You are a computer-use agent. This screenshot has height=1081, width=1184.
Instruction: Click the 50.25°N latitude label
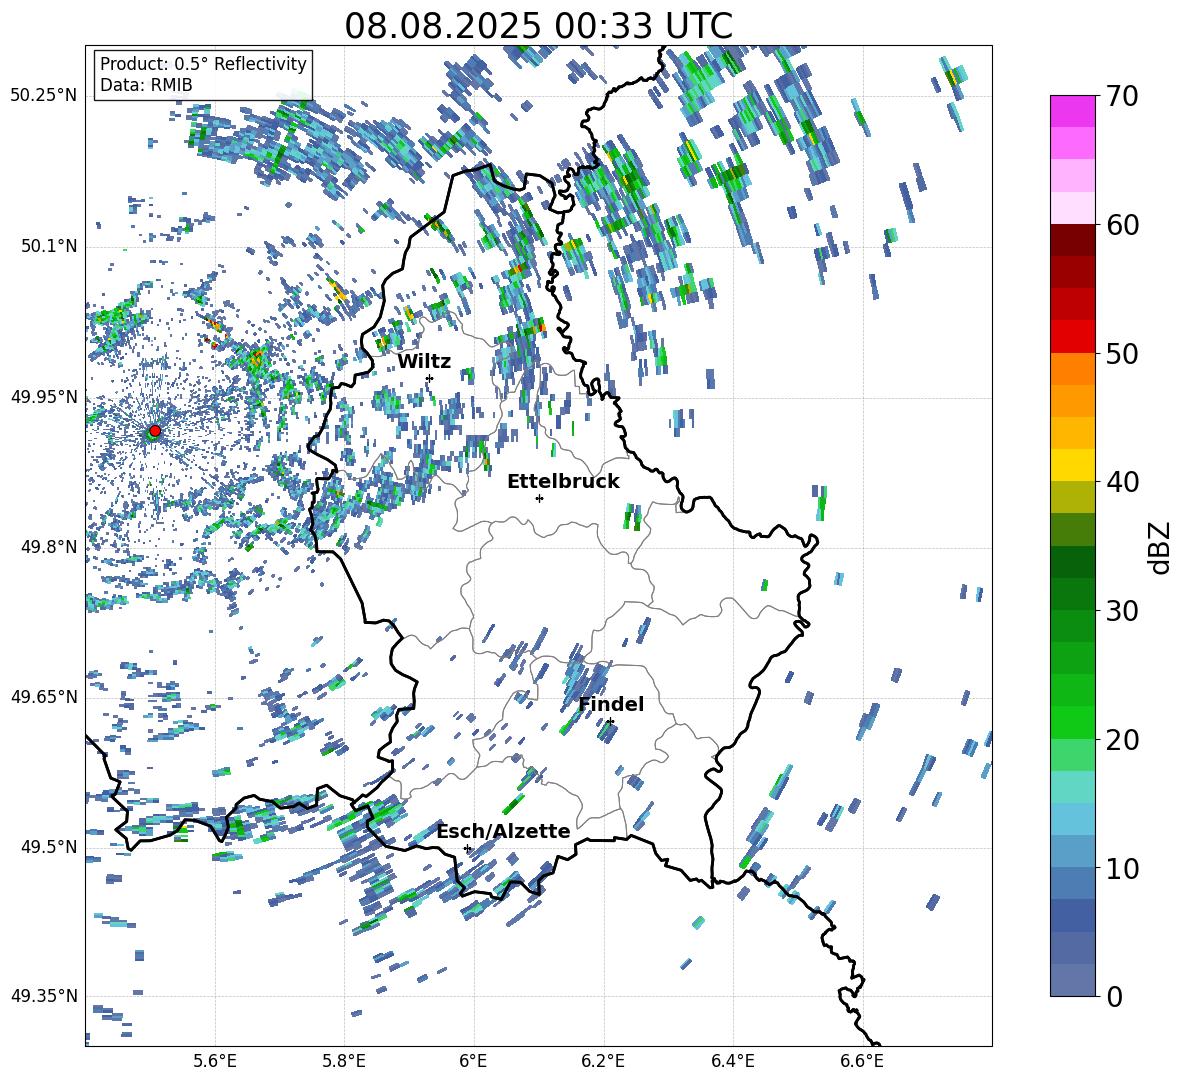tap(44, 96)
